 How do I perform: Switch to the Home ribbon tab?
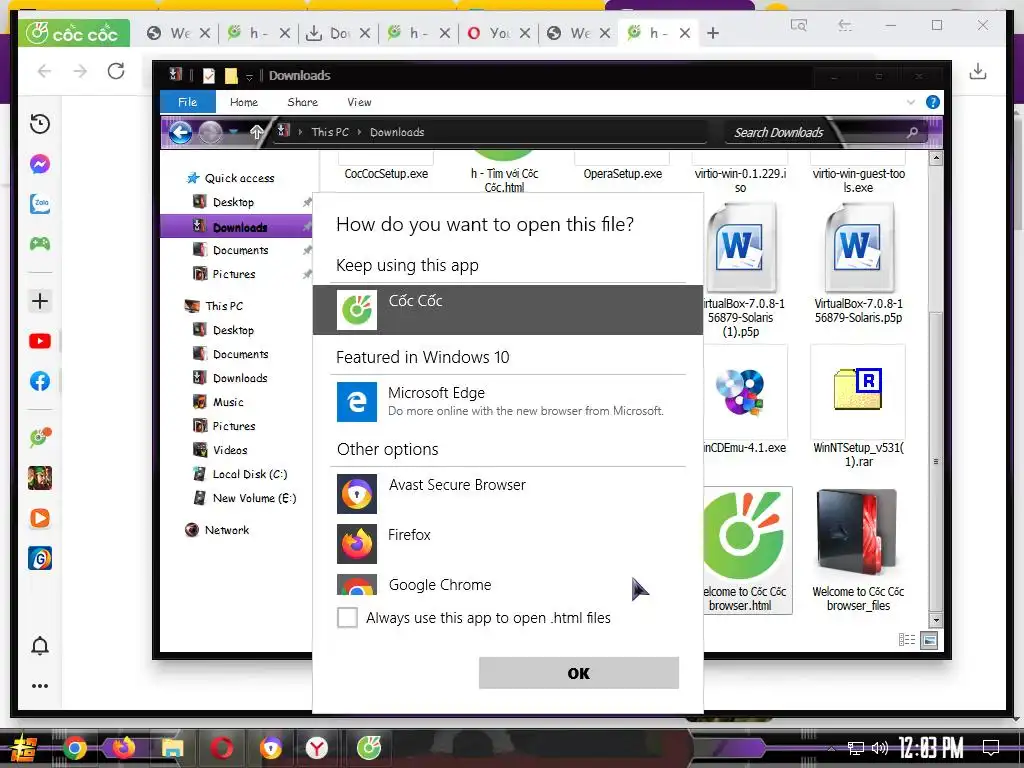tap(244, 102)
